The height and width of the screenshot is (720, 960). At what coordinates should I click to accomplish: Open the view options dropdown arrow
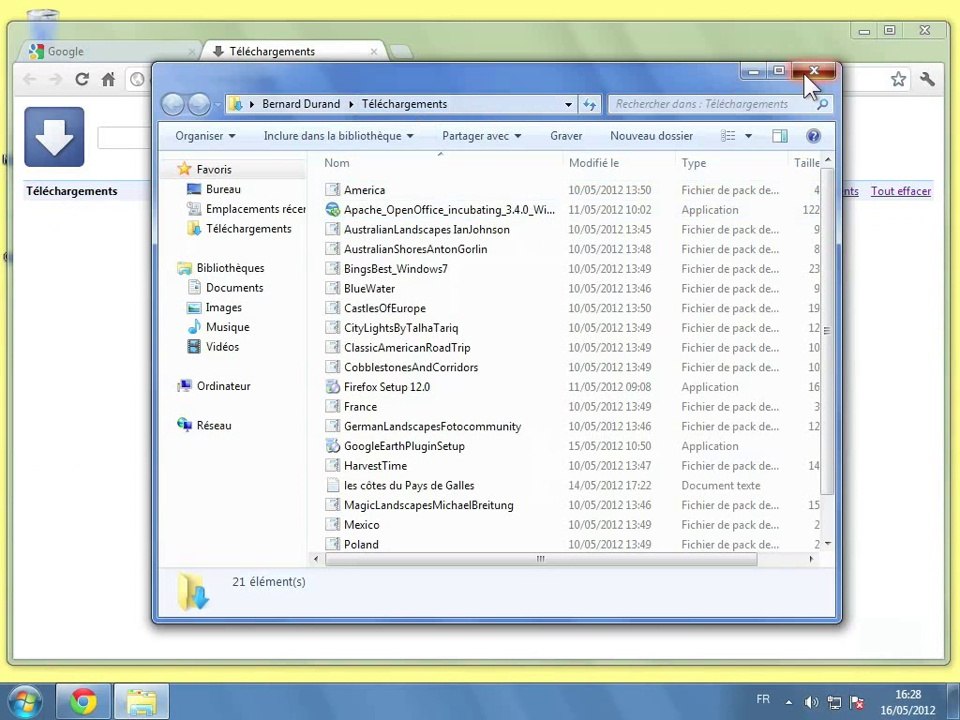coord(748,136)
